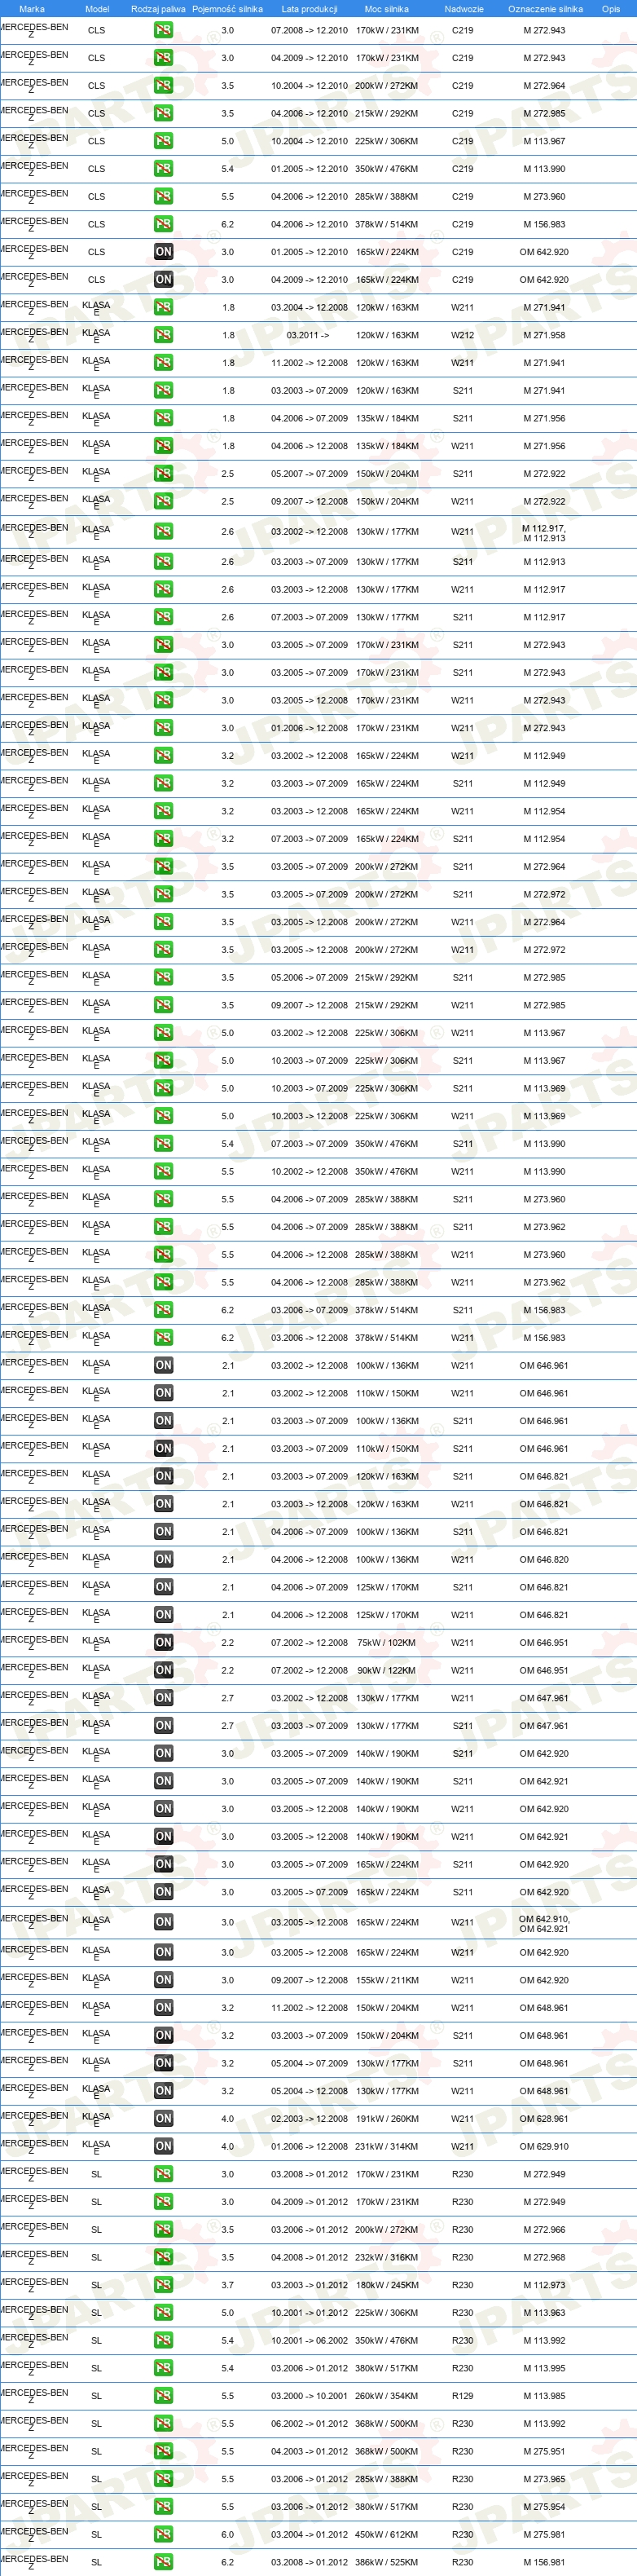Click engine code M 156.981
The image size is (637, 2576).
(x=544, y=2563)
